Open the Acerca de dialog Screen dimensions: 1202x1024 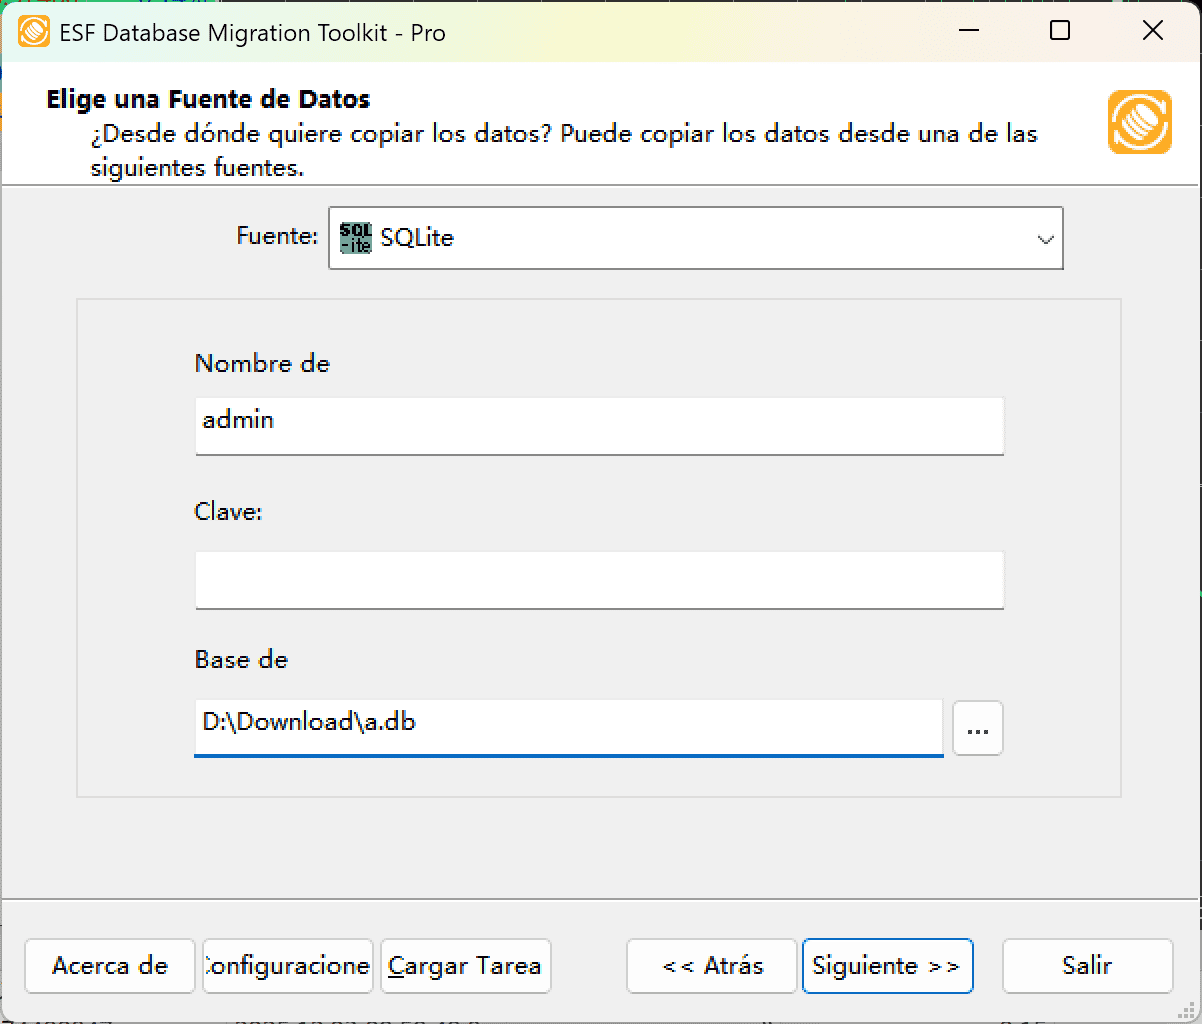click(109, 966)
